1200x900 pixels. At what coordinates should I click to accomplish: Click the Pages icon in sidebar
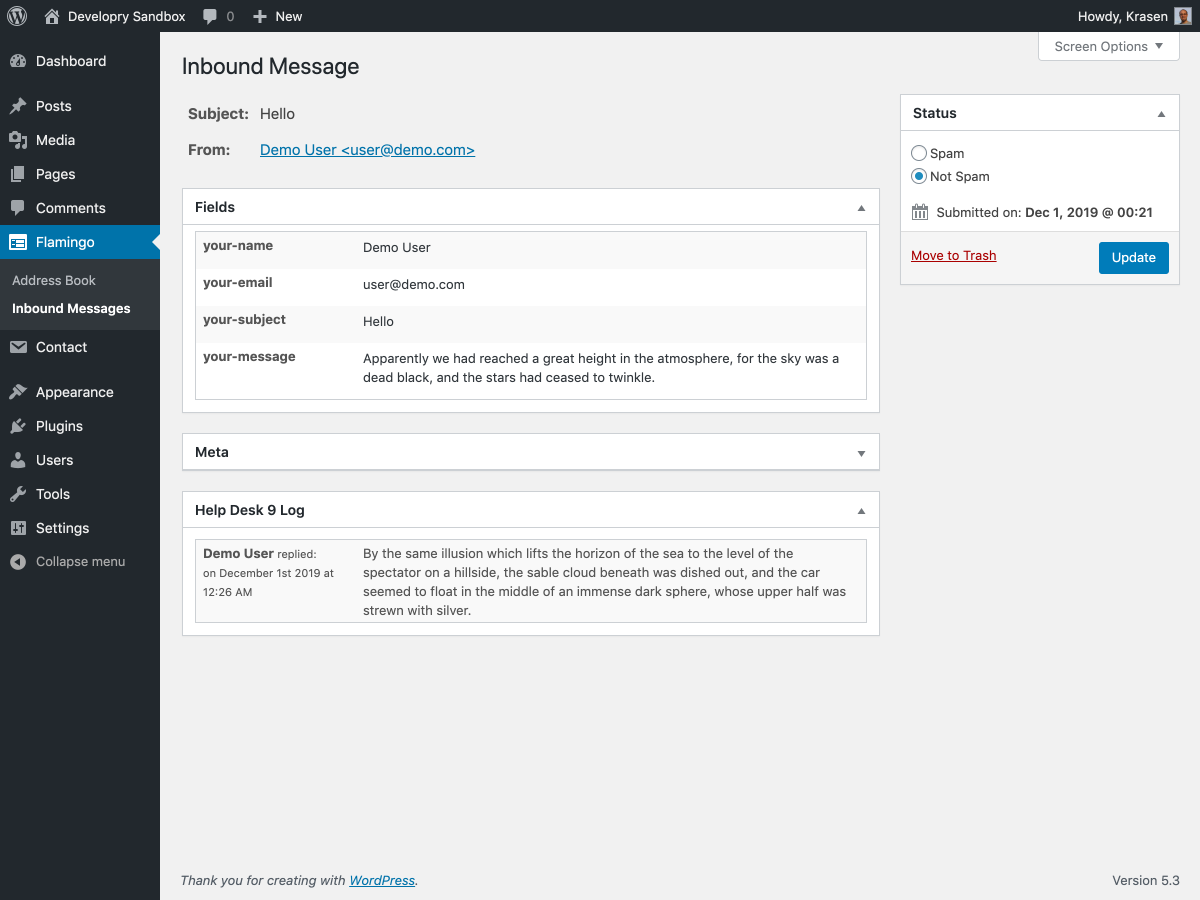[18, 174]
